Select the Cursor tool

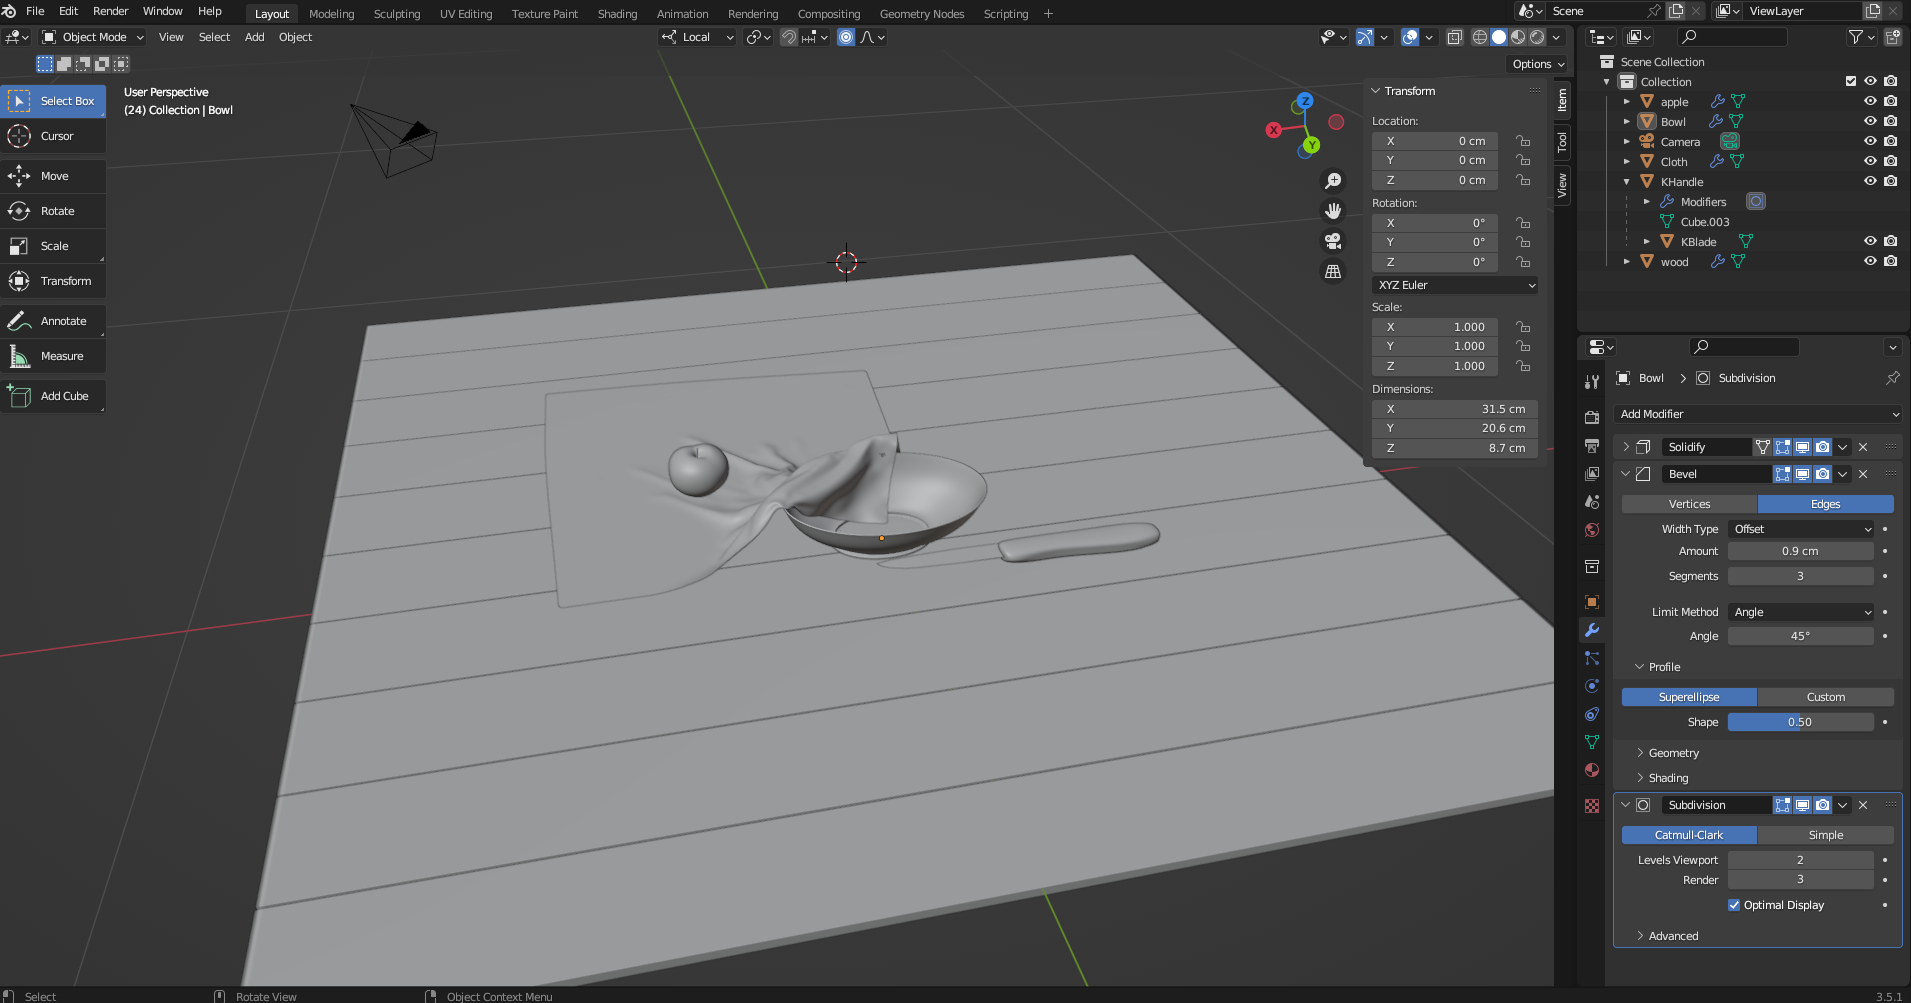(53, 136)
